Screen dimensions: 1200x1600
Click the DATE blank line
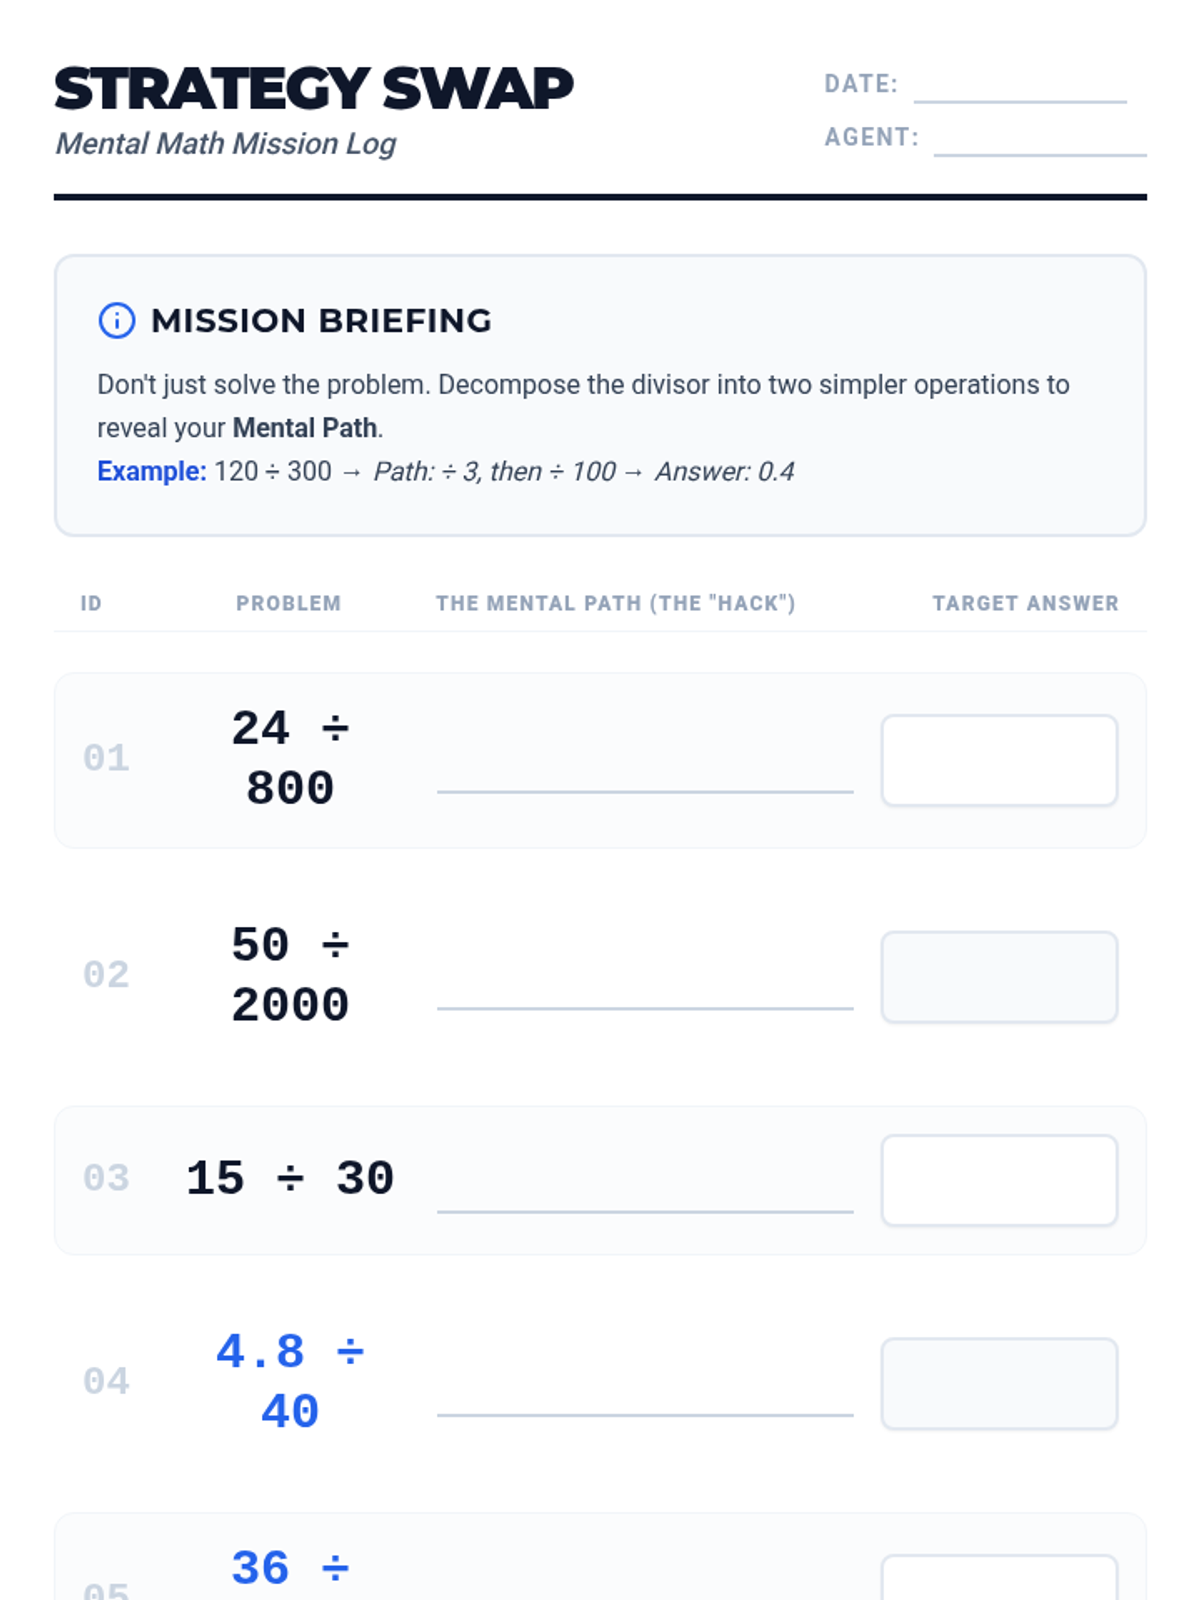pyautogui.click(x=1020, y=101)
